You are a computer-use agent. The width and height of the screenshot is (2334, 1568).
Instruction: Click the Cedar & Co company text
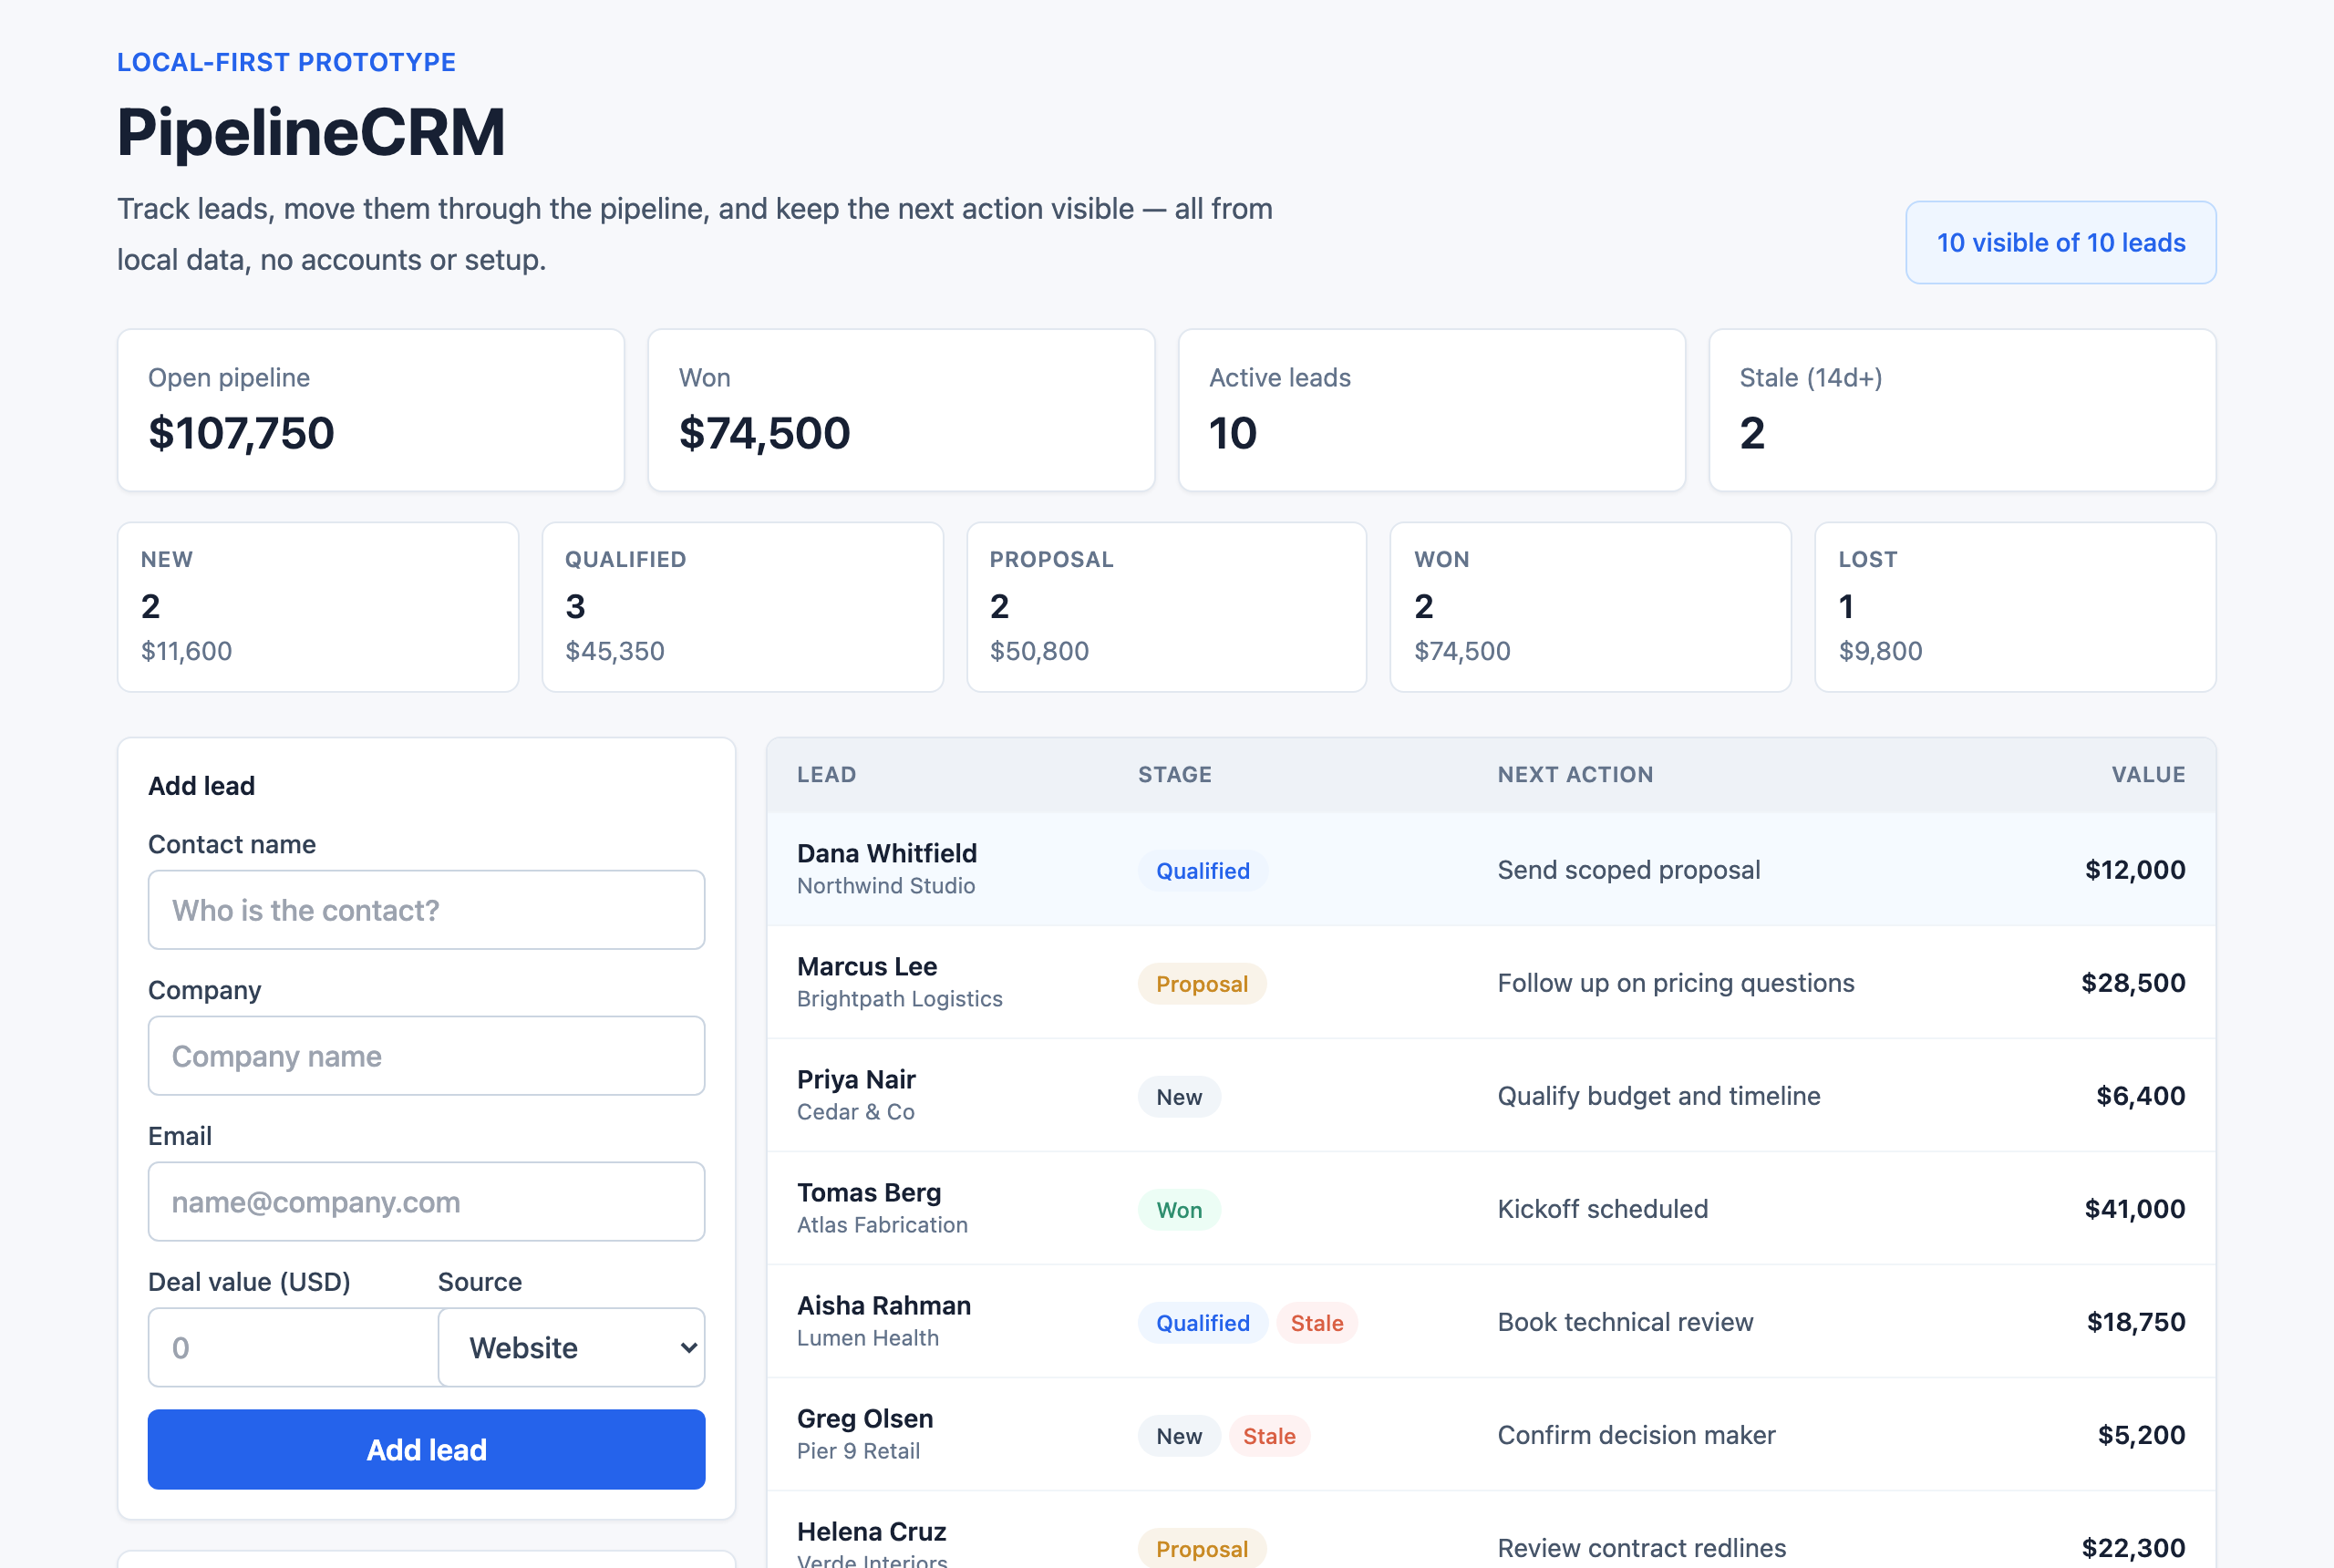point(856,1112)
